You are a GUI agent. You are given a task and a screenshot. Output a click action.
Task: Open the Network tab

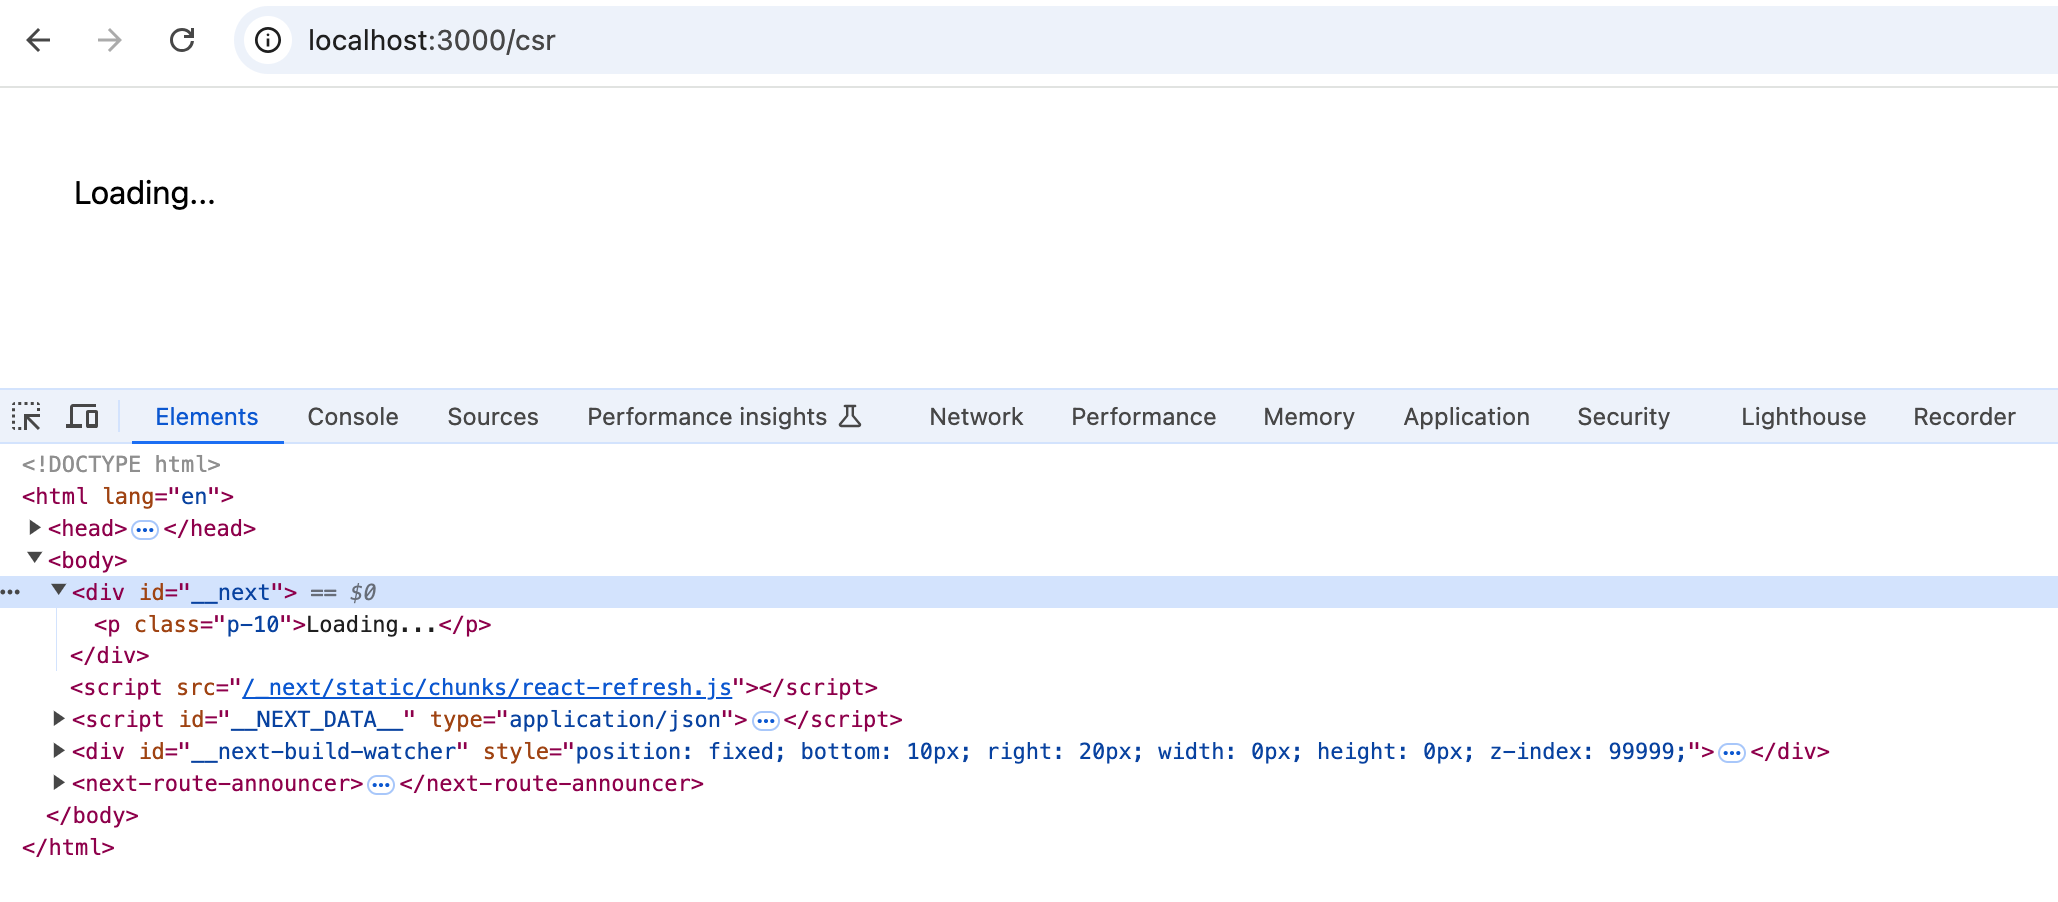[x=976, y=417]
